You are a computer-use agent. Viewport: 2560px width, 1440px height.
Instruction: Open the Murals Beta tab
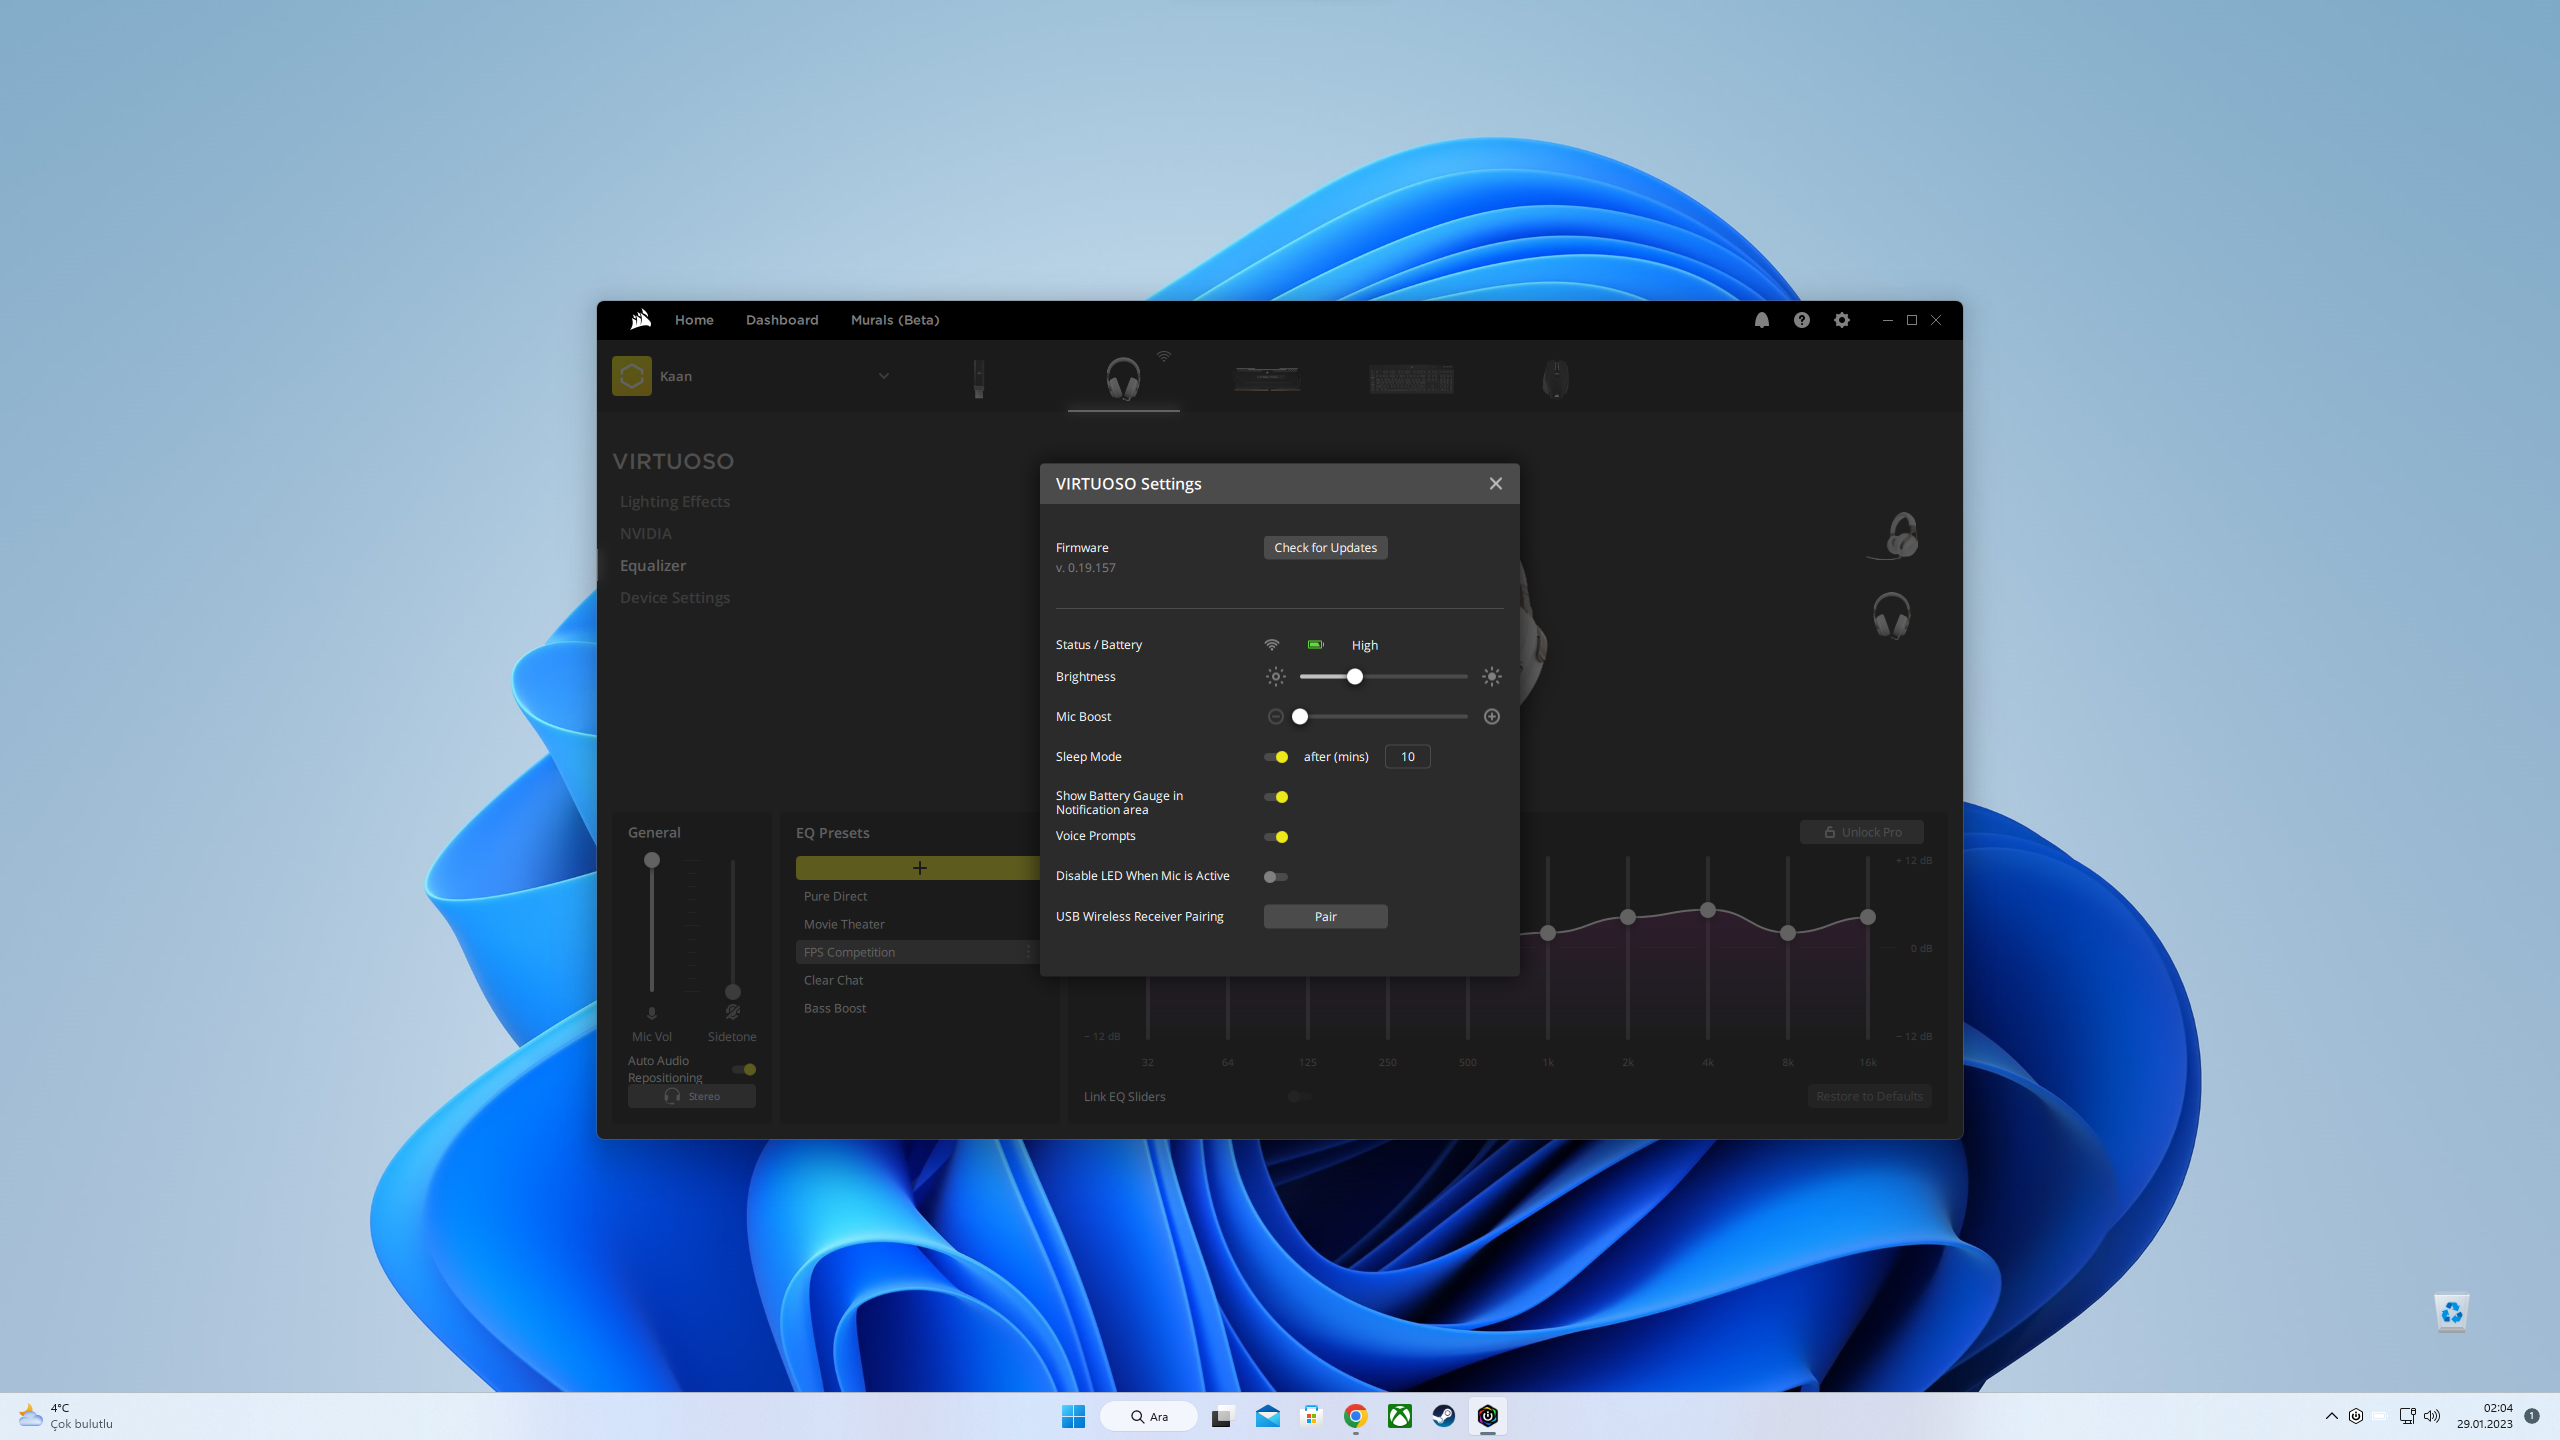[x=893, y=318]
